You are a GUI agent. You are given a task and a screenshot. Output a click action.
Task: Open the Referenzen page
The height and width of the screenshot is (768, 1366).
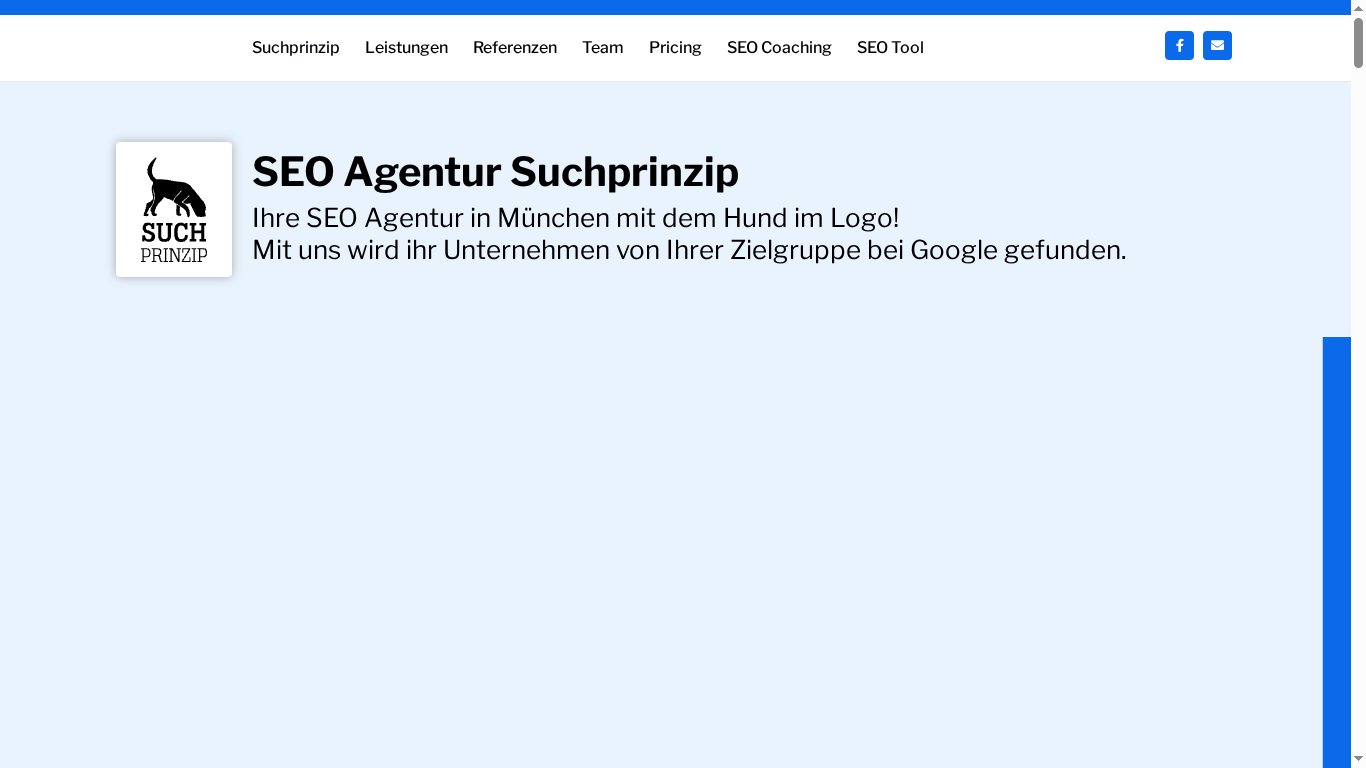[515, 47]
